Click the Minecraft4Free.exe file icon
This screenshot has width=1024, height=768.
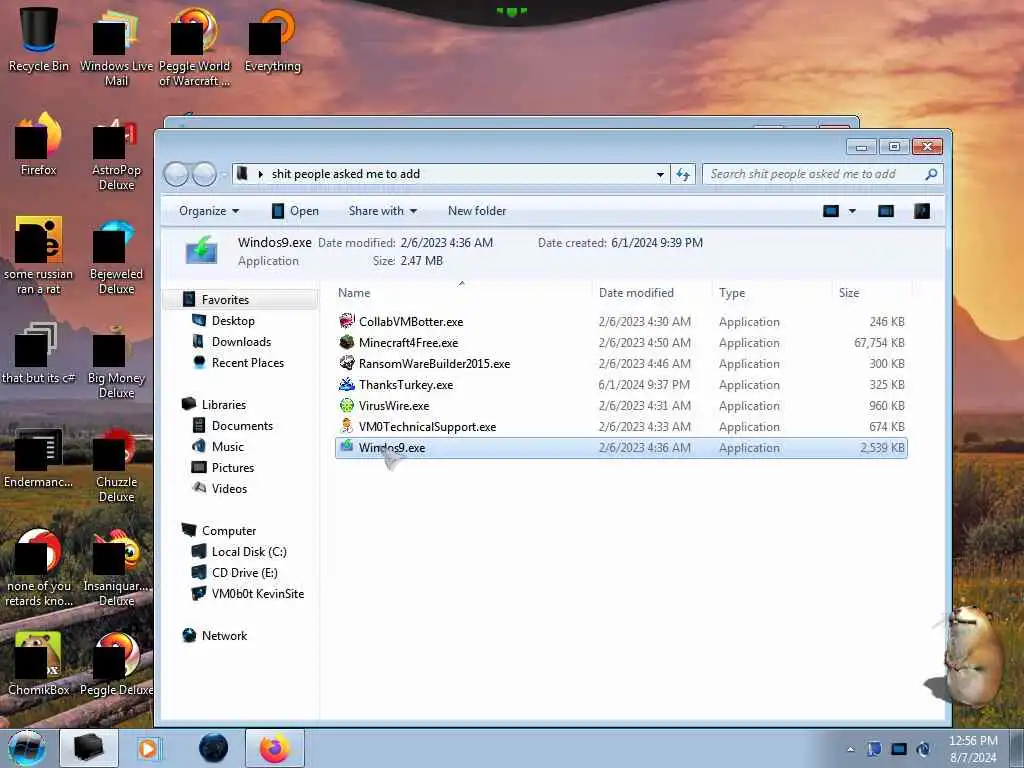pyautogui.click(x=347, y=342)
